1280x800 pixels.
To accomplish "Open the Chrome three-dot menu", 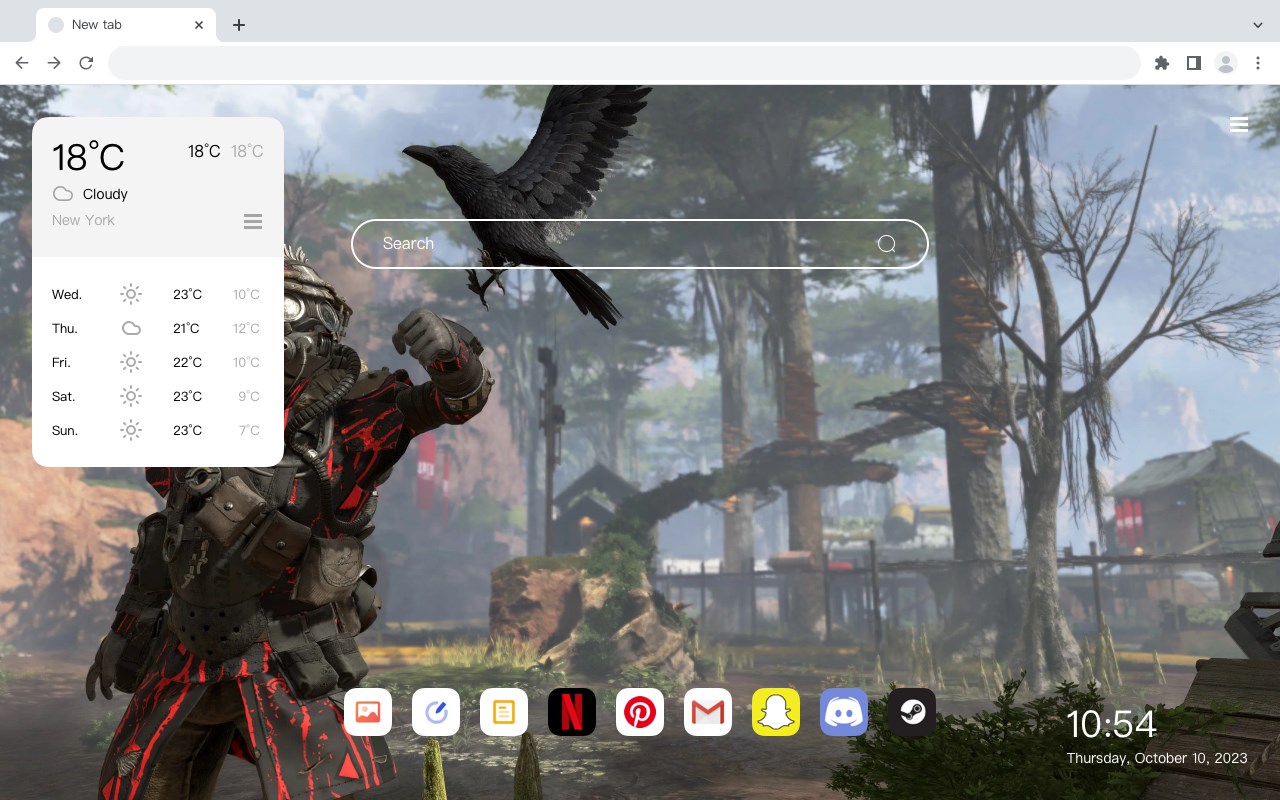I will click(1258, 63).
